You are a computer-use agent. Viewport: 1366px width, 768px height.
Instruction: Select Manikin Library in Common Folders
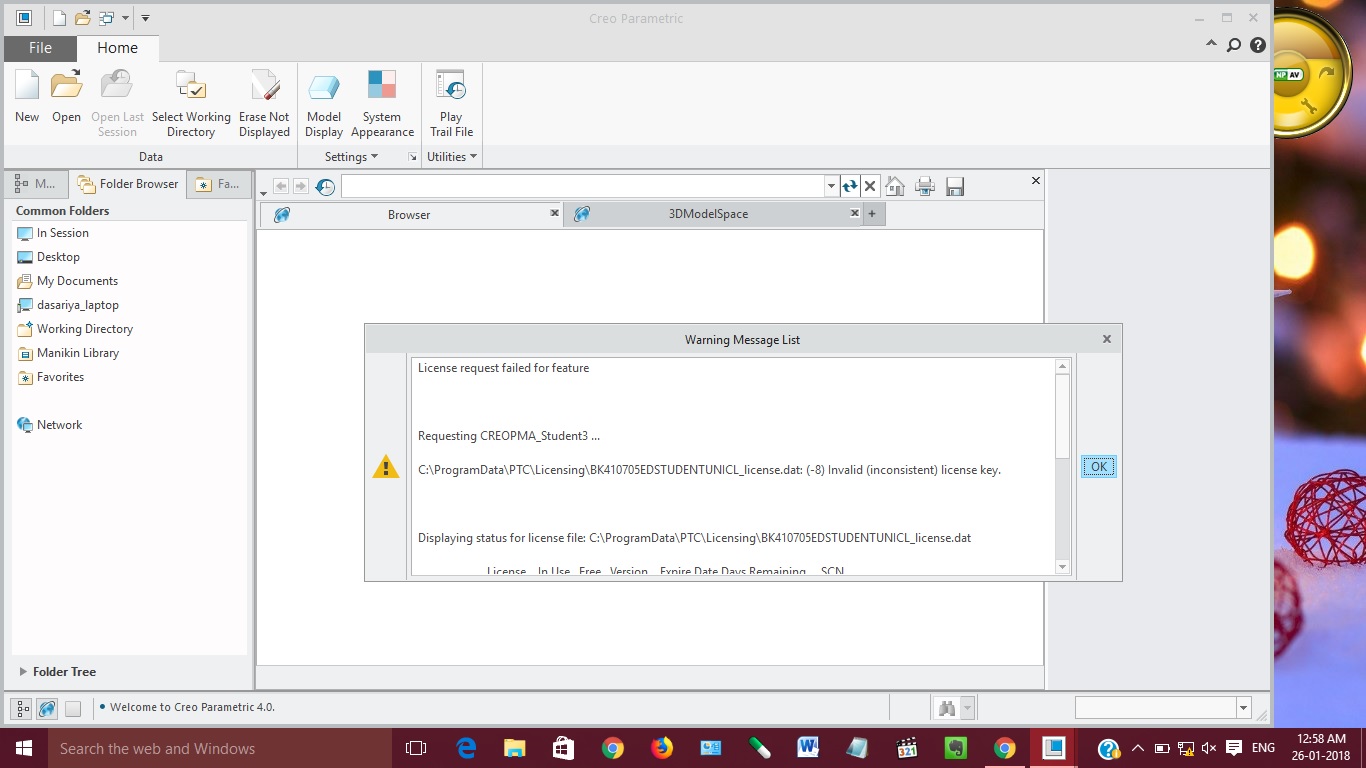click(77, 353)
